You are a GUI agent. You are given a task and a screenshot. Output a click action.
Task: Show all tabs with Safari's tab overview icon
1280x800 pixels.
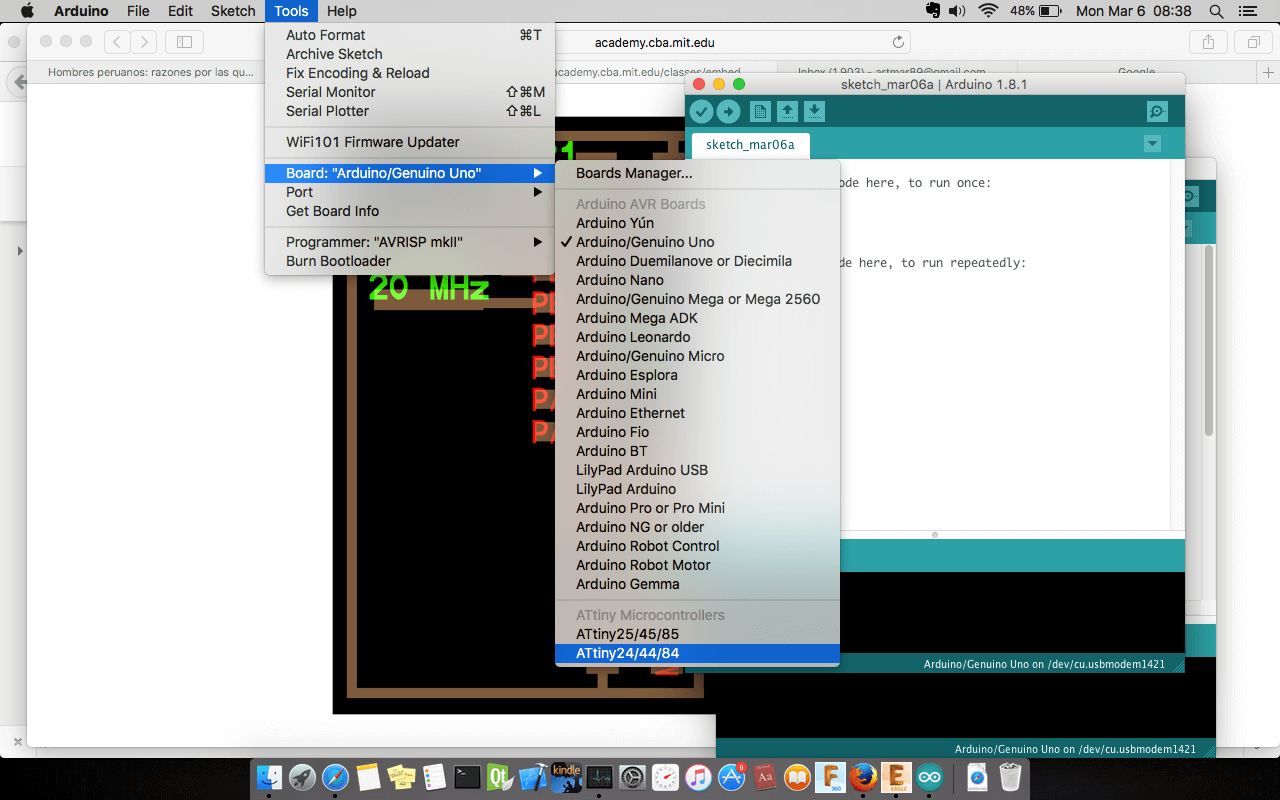1253,42
